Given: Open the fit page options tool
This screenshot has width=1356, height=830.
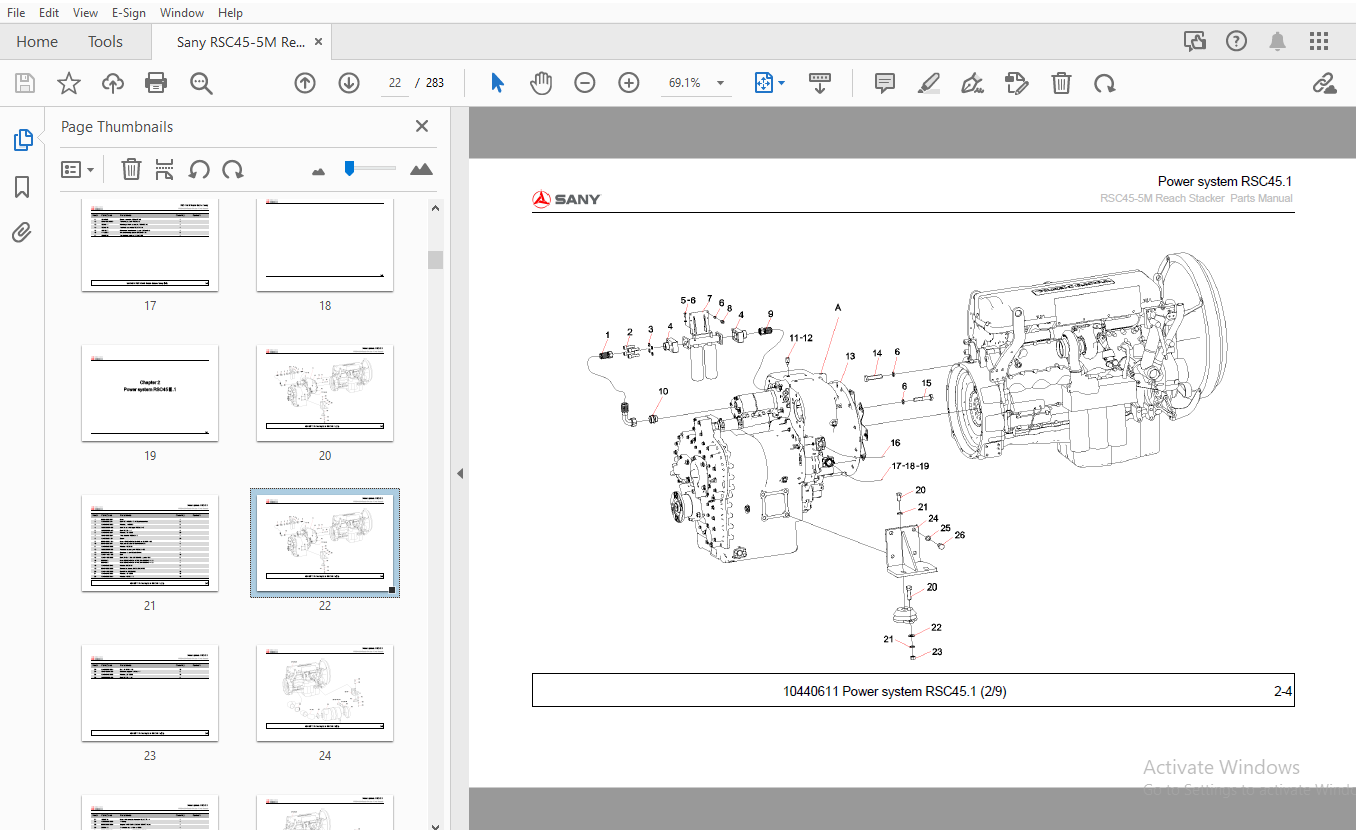Looking at the screenshot, I should tap(763, 83).
